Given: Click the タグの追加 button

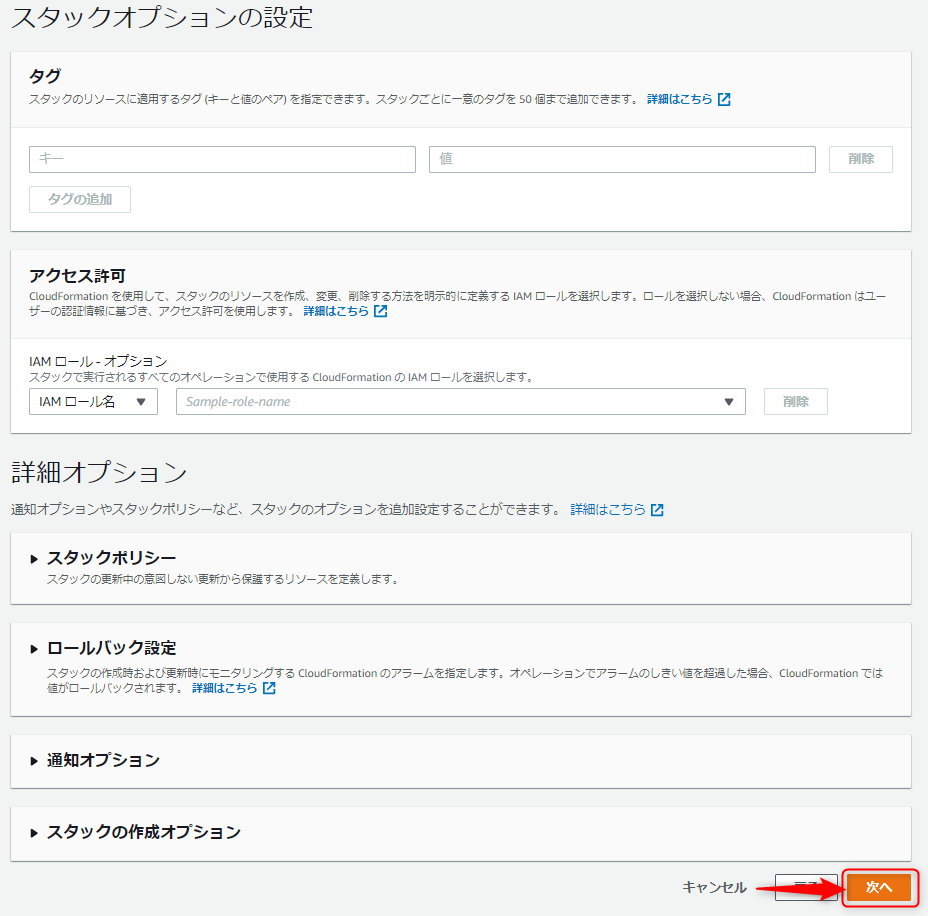Looking at the screenshot, I should click(x=80, y=199).
